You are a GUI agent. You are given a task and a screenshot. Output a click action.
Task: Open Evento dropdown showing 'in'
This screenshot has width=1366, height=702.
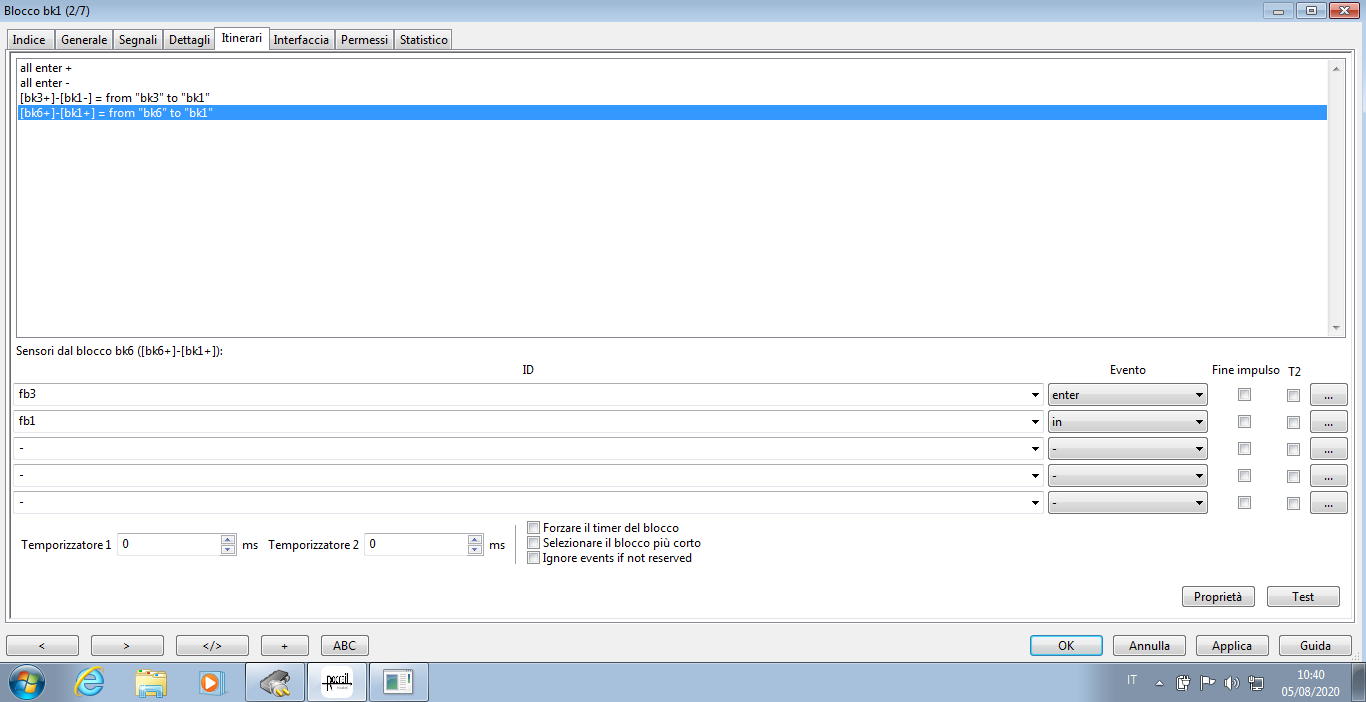tap(1127, 422)
